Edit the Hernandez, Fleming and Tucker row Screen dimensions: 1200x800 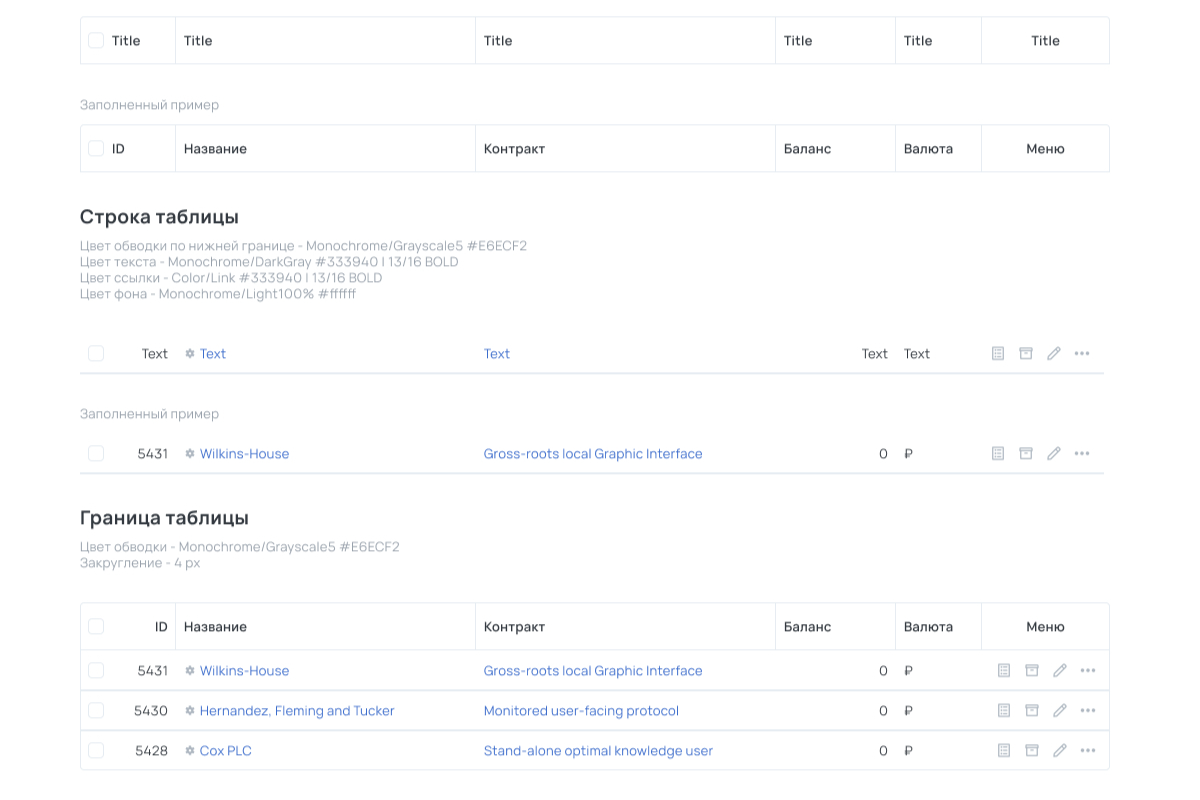pyautogui.click(x=1060, y=711)
